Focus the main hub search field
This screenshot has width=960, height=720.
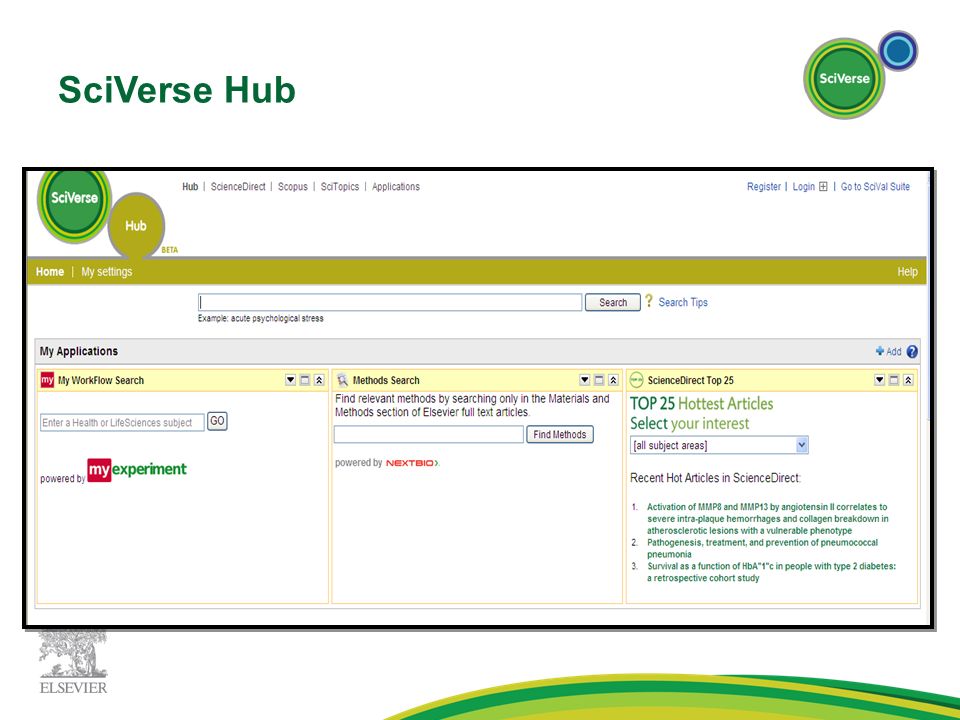390,302
